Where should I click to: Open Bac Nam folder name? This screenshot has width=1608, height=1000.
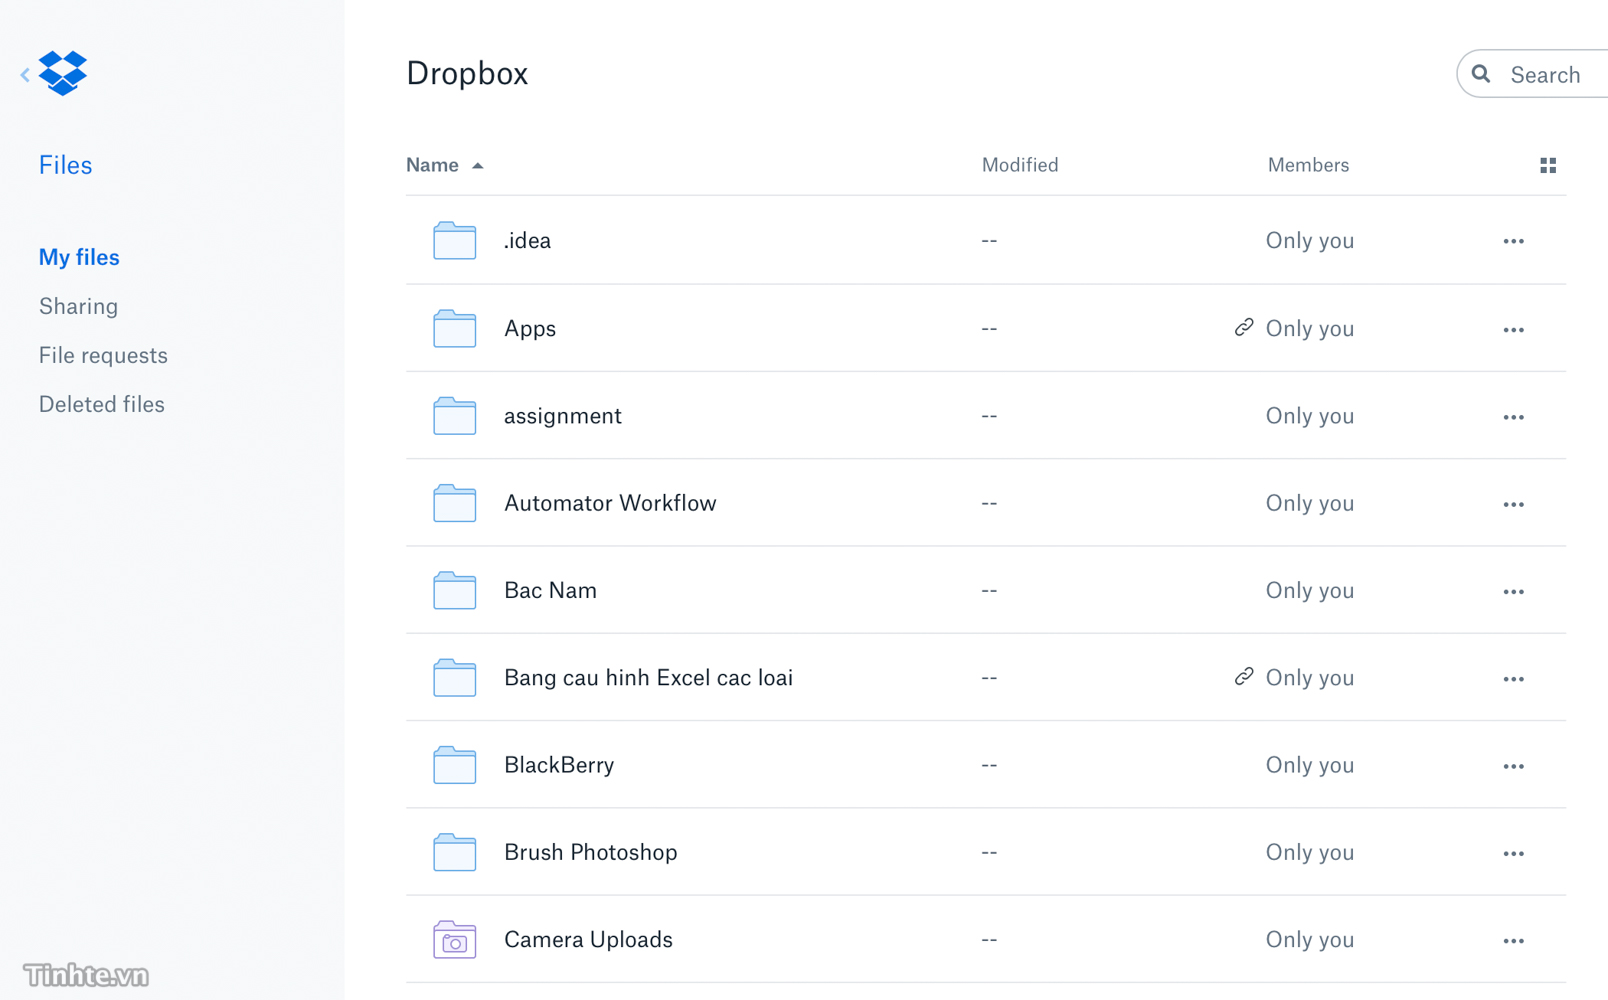point(550,590)
